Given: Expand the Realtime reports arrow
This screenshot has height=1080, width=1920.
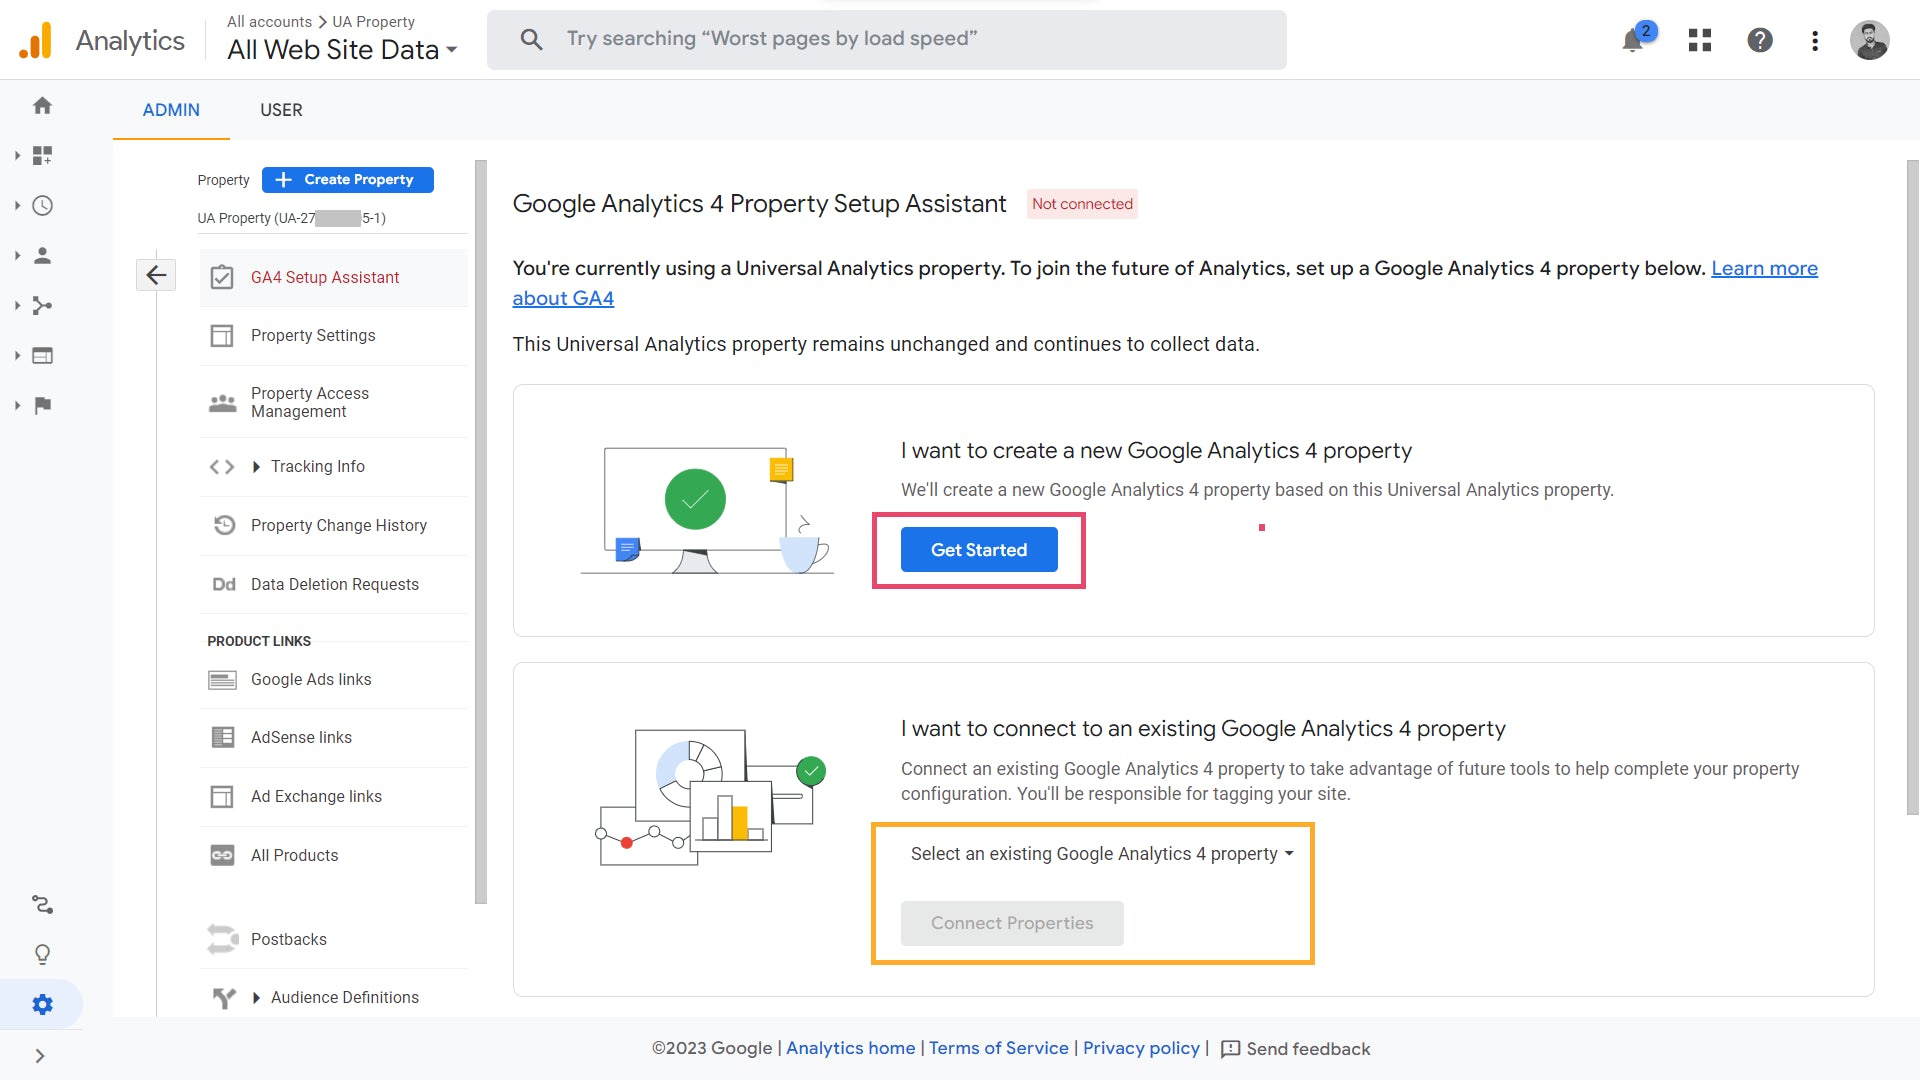Looking at the screenshot, I should (17, 205).
